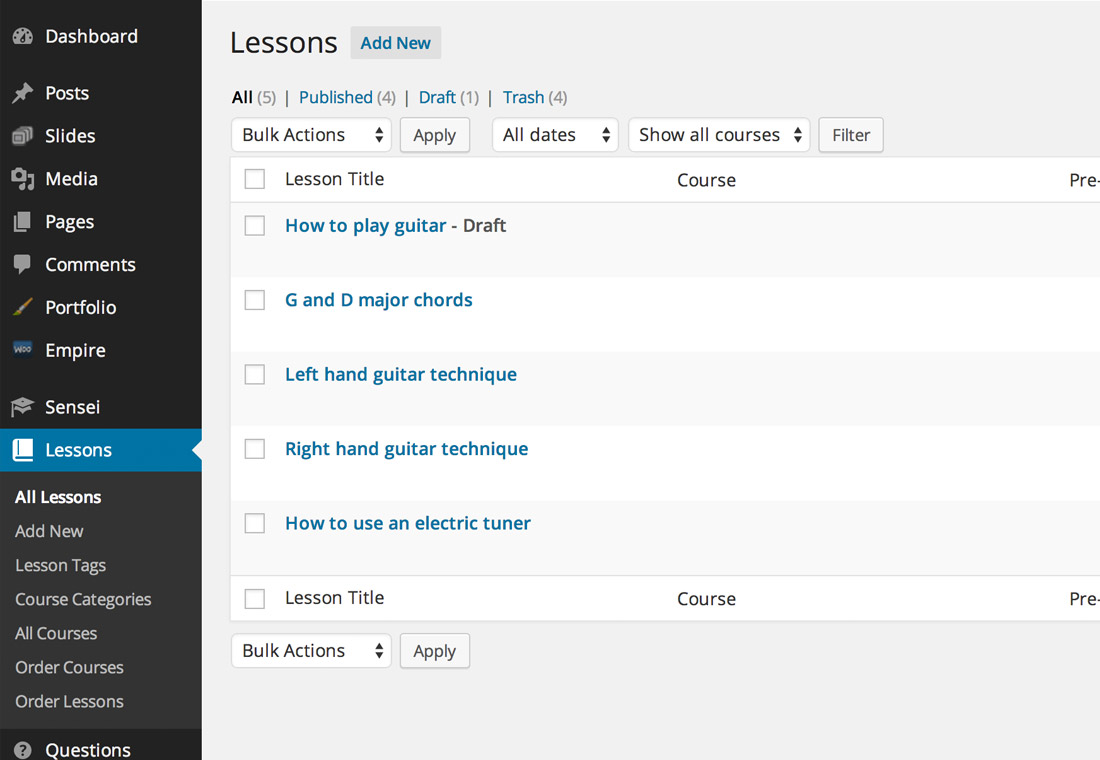Open 'Left hand guitar technique' lesson link

pos(401,375)
